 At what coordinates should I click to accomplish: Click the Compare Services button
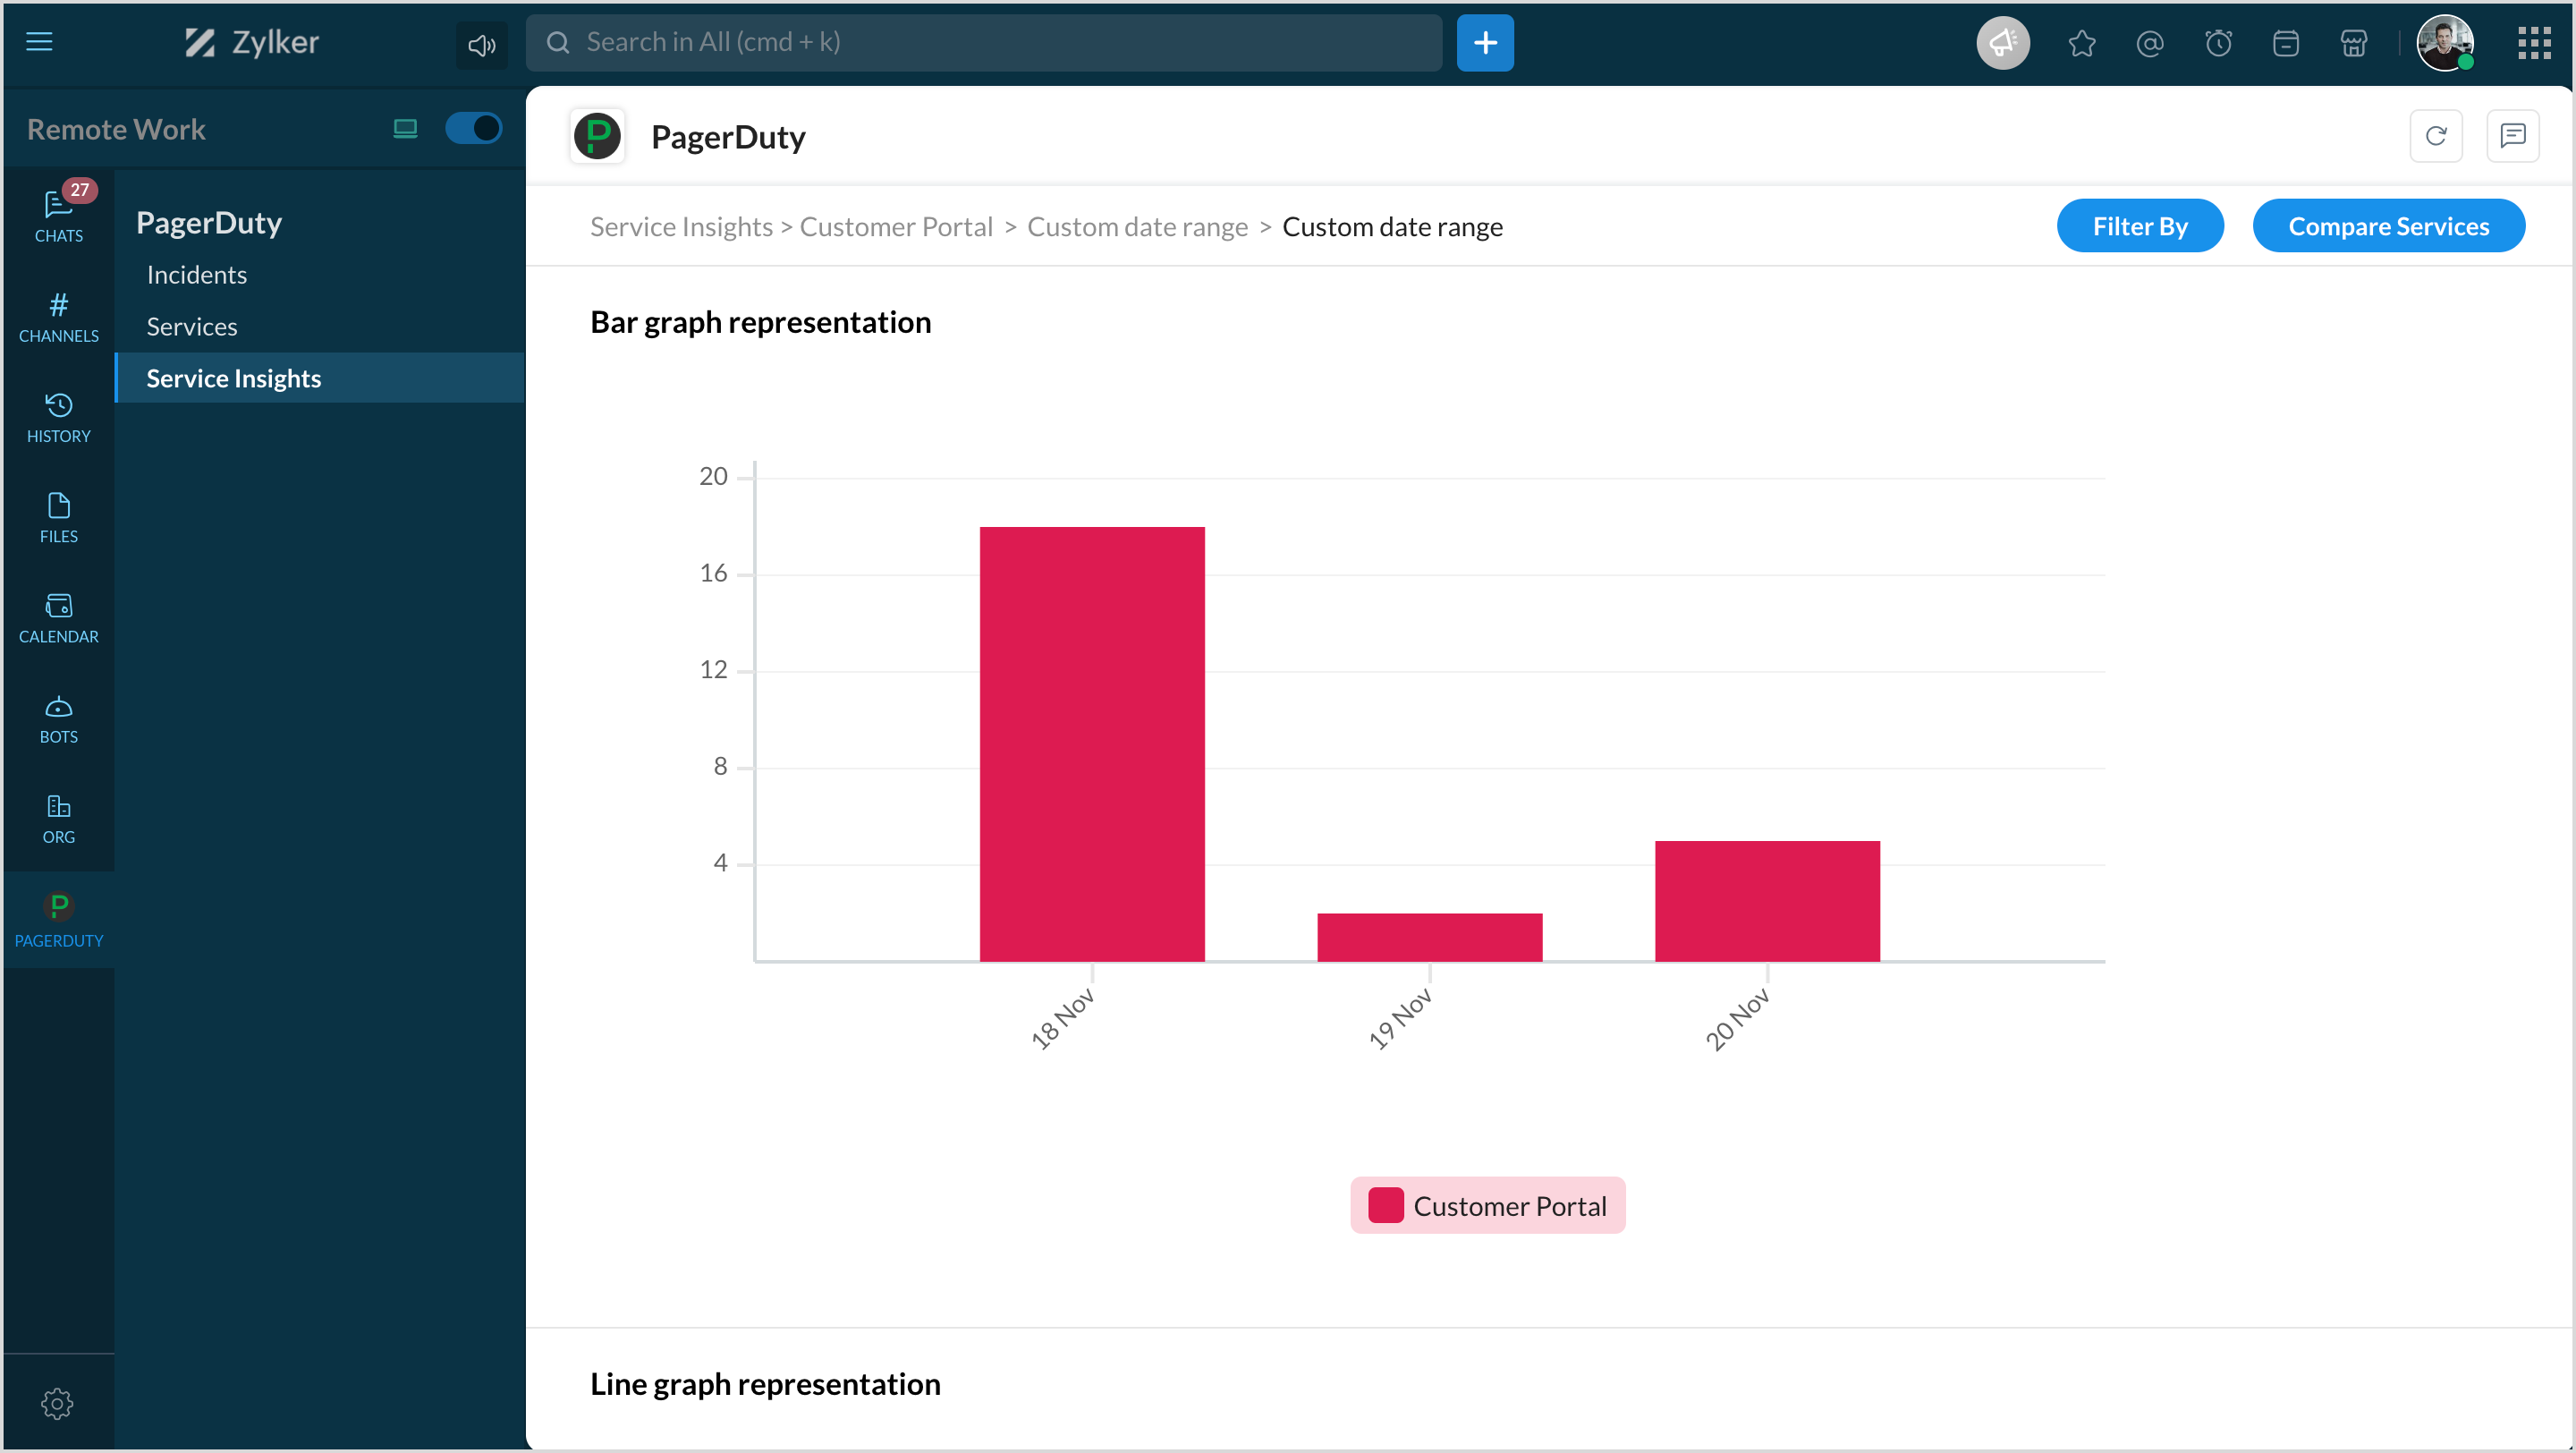click(2388, 226)
